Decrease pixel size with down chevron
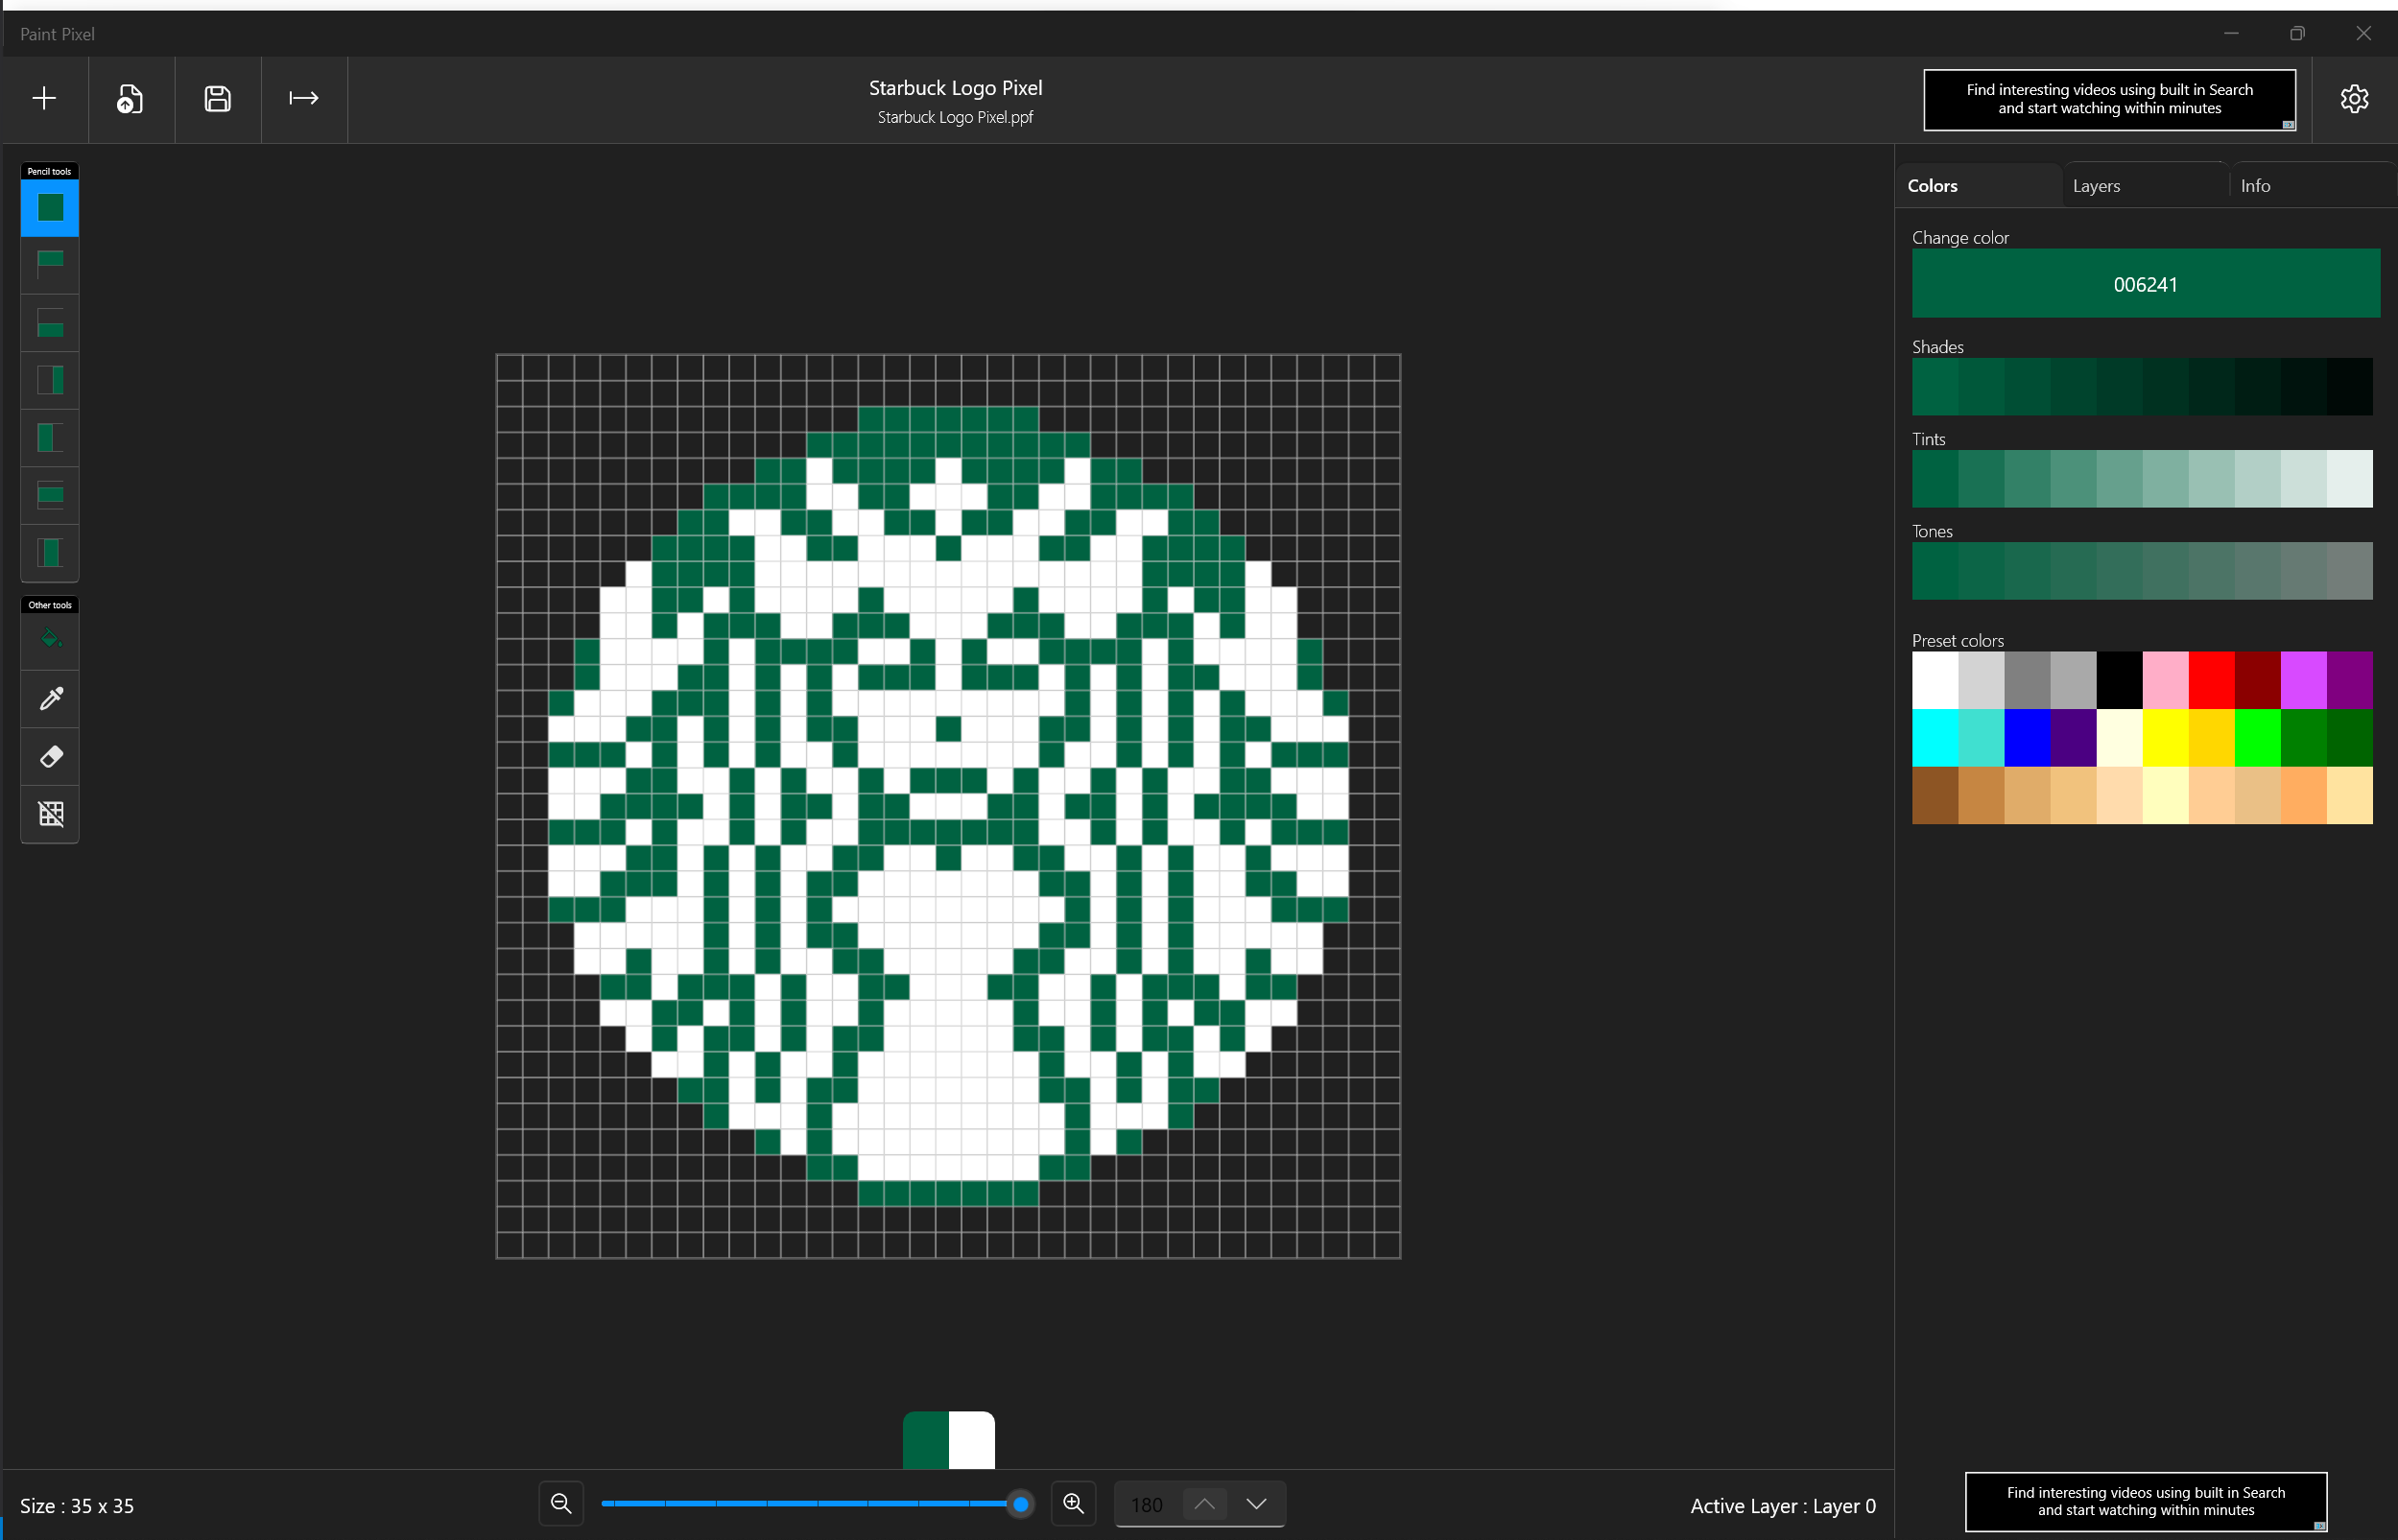 tap(1256, 1504)
